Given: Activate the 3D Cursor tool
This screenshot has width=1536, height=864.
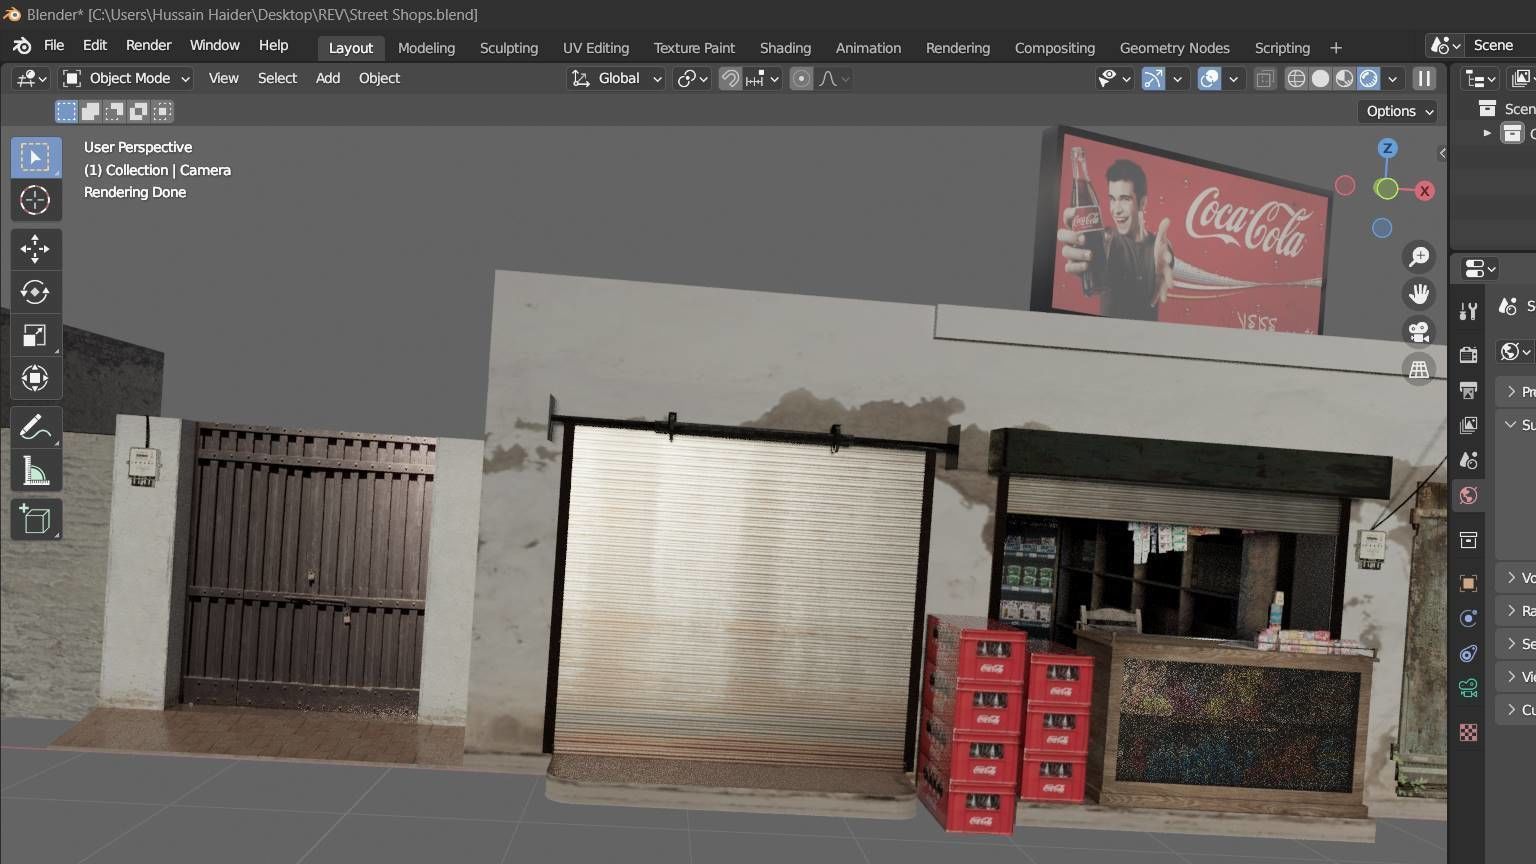Looking at the screenshot, I should (x=35, y=200).
